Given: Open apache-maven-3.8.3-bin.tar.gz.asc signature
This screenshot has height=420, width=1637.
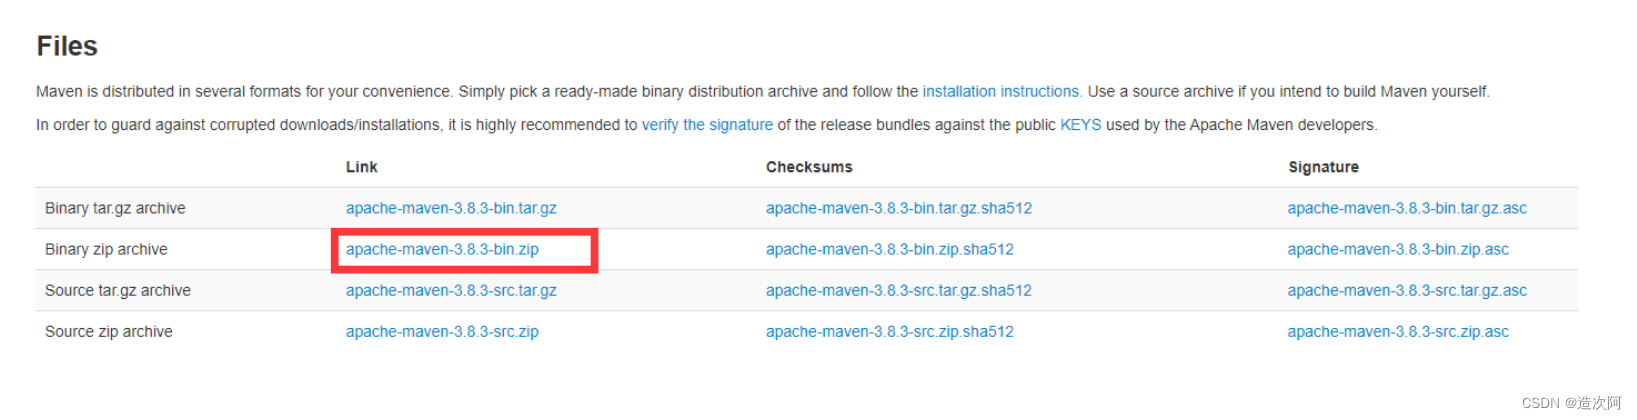Looking at the screenshot, I should point(1407,208).
